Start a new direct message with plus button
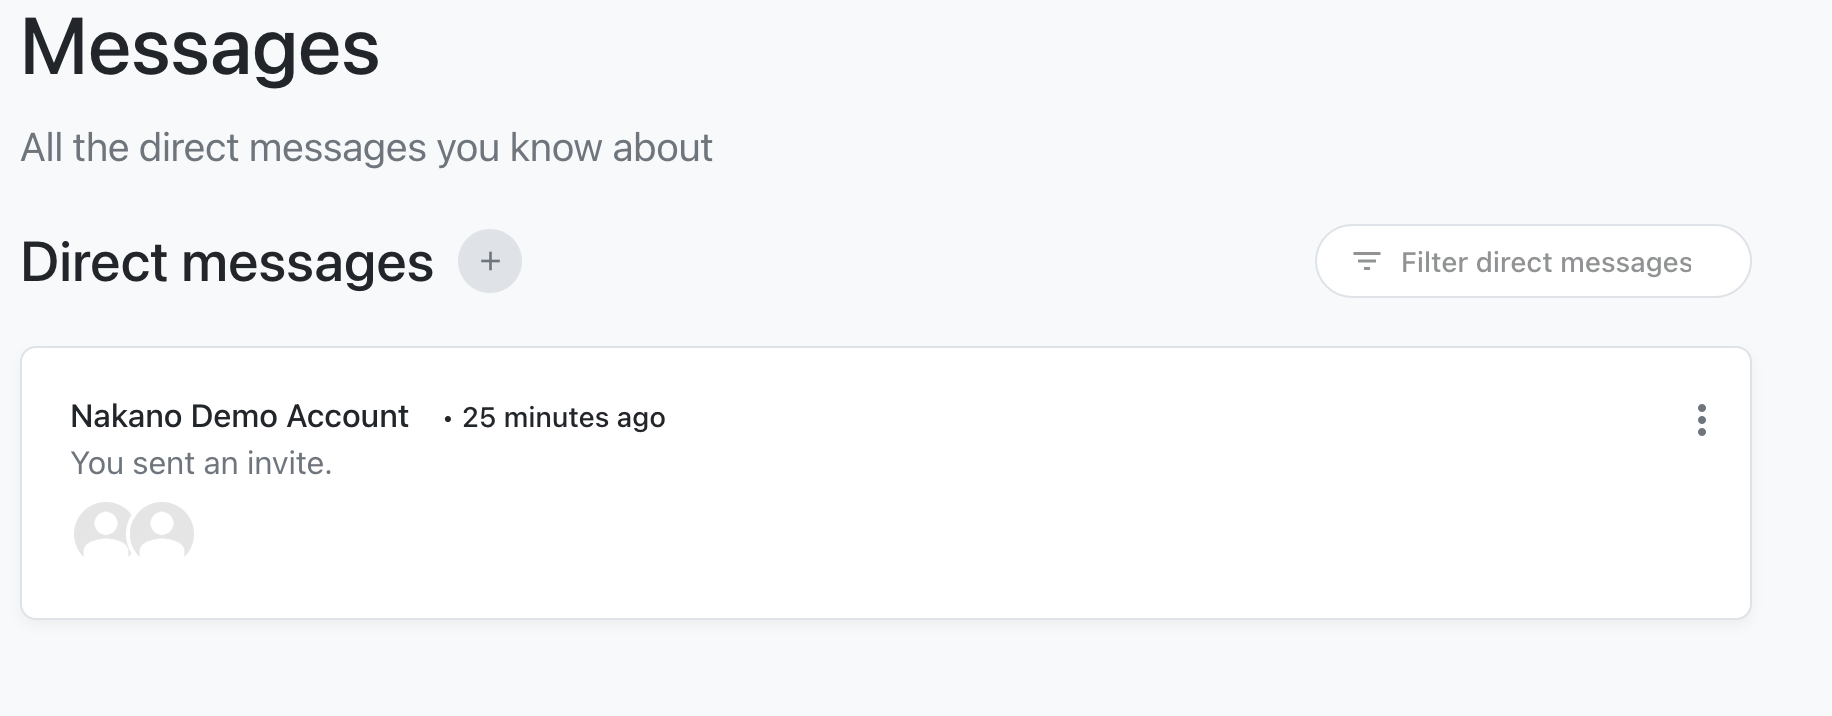Image resolution: width=1832 pixels, height=716 pixels. (490, 261)
